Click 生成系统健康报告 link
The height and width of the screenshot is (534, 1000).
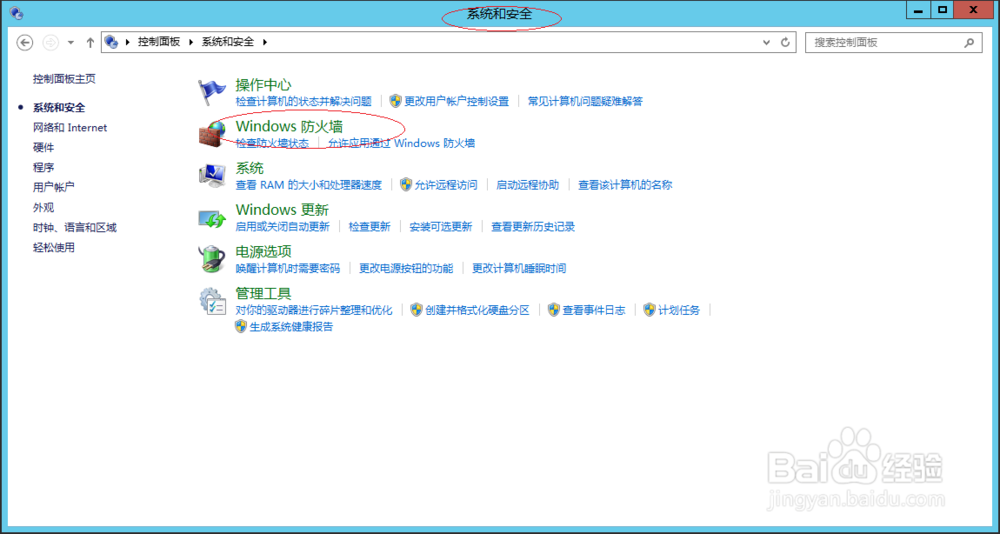pos(291,327)
